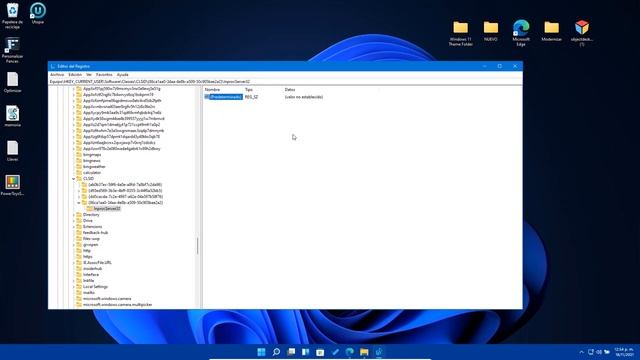Image resolution: width=640 pixels, height=360 pixels.
Task: Open the Optimizar desktop file
Action: coord(12,82)
